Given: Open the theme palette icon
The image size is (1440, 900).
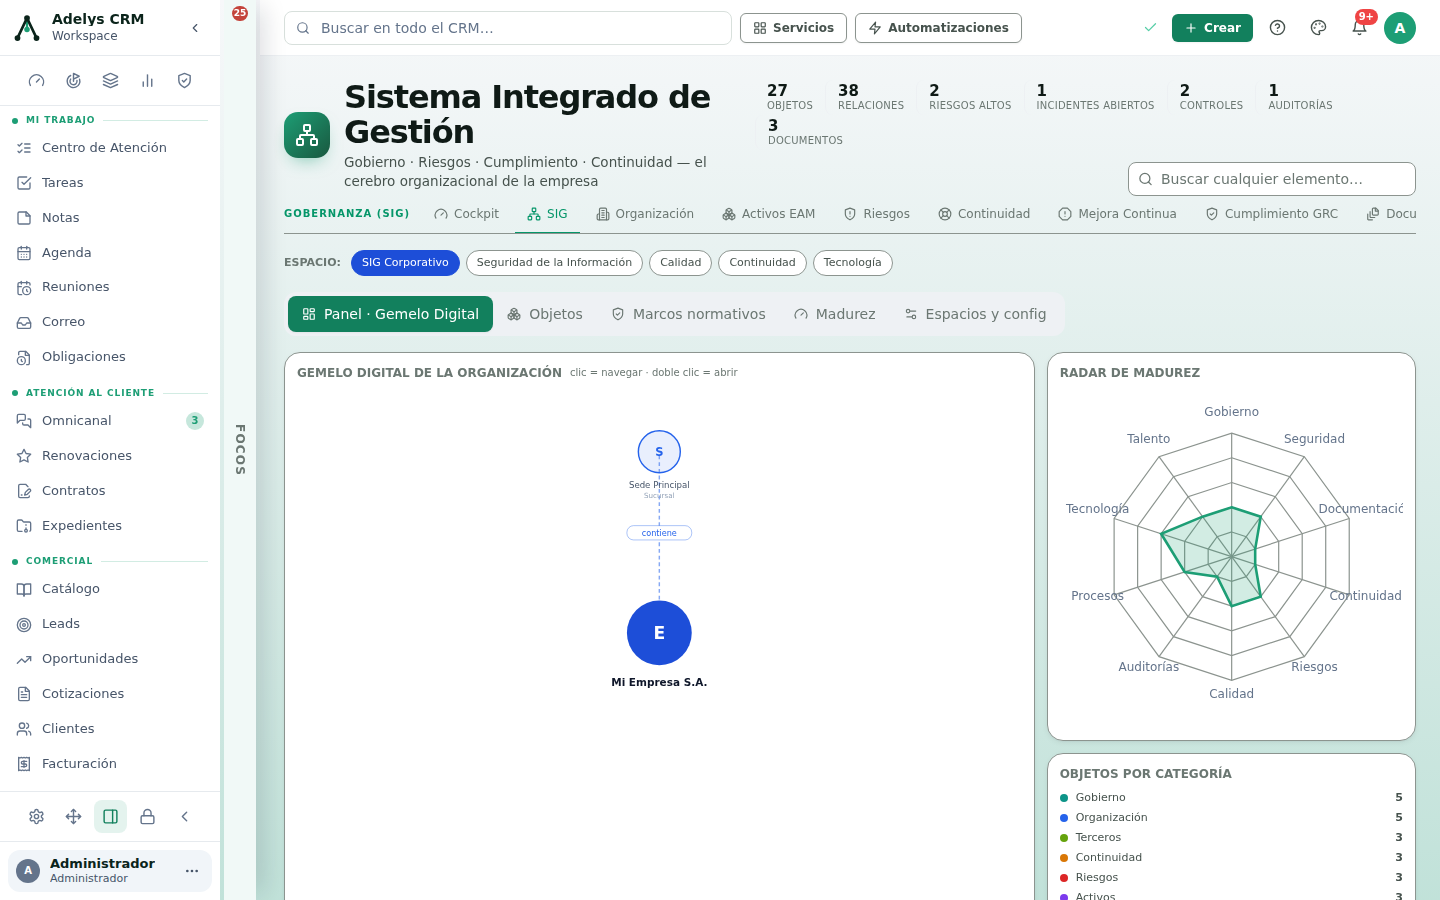Looking at the screenshot, I should click(1318, 28).
